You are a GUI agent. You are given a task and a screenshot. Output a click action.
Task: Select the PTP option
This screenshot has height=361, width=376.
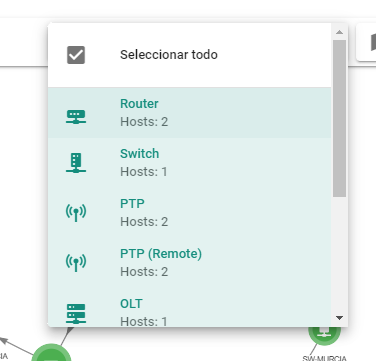[x=189, y=213]
